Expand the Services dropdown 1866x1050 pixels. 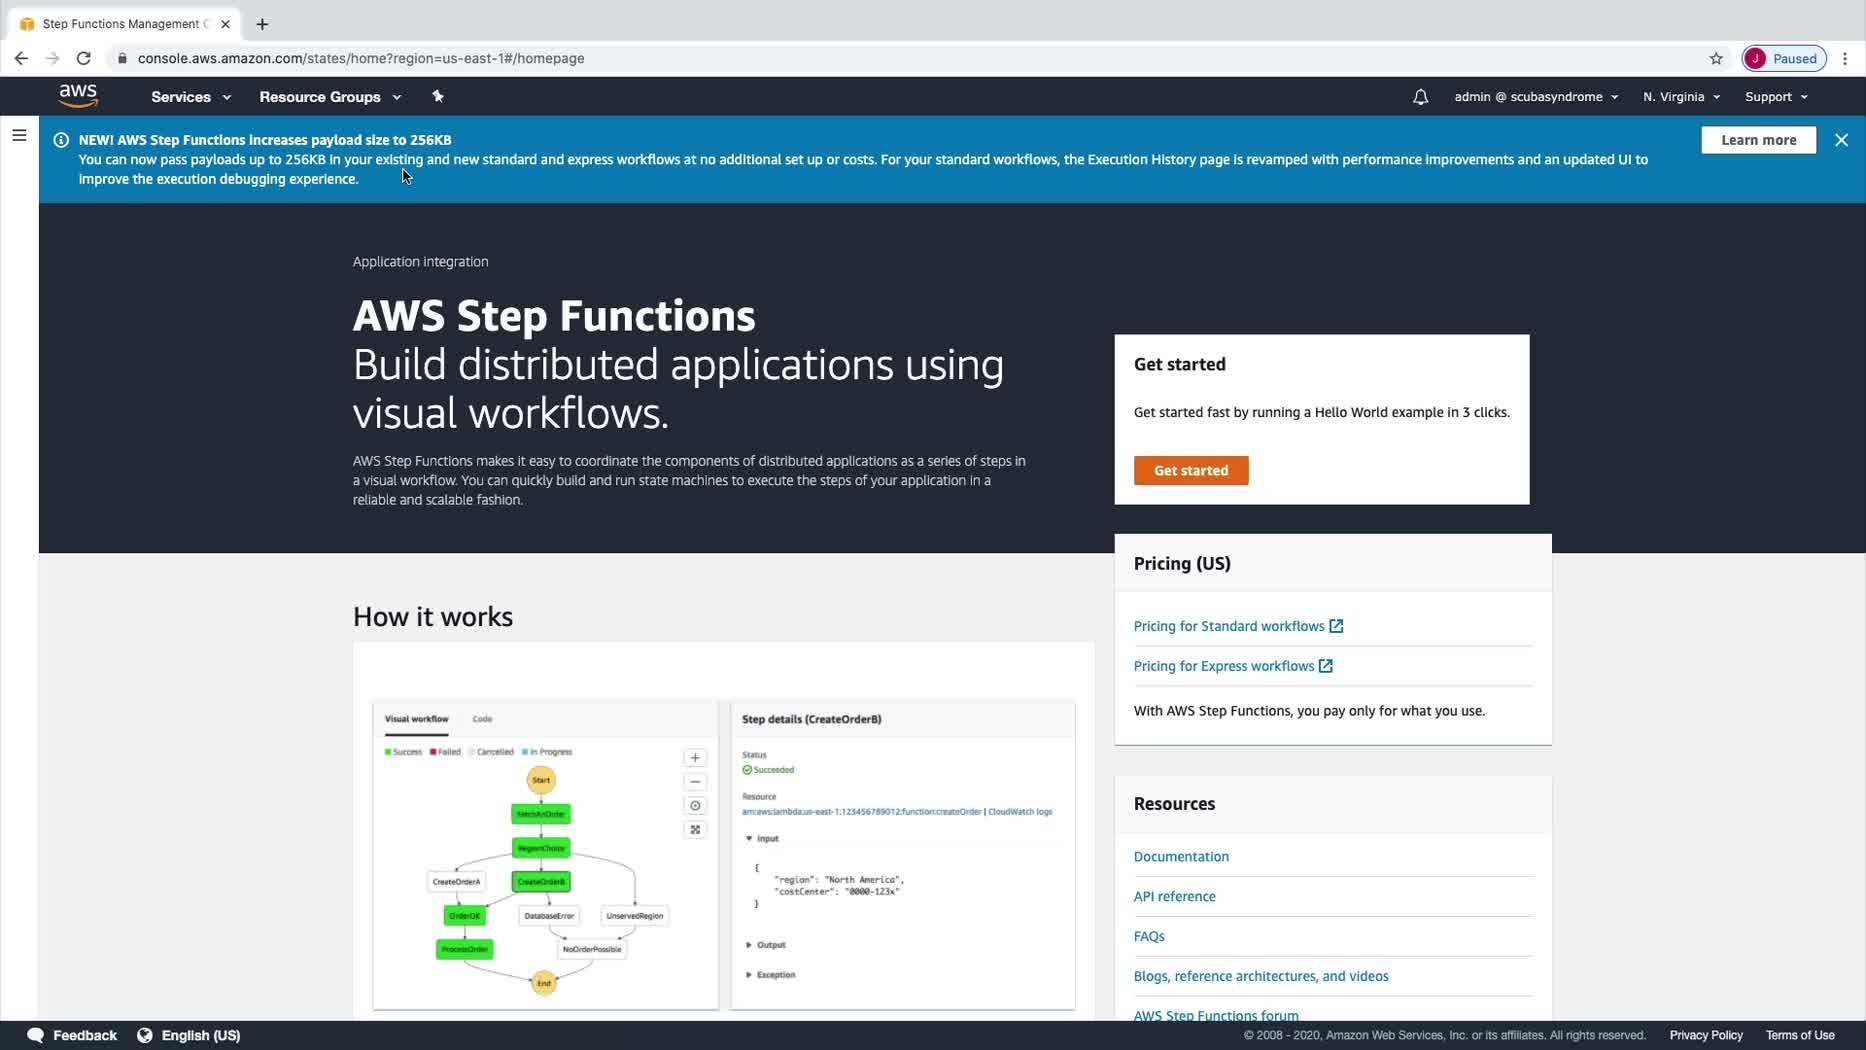[x=190, y=97]
